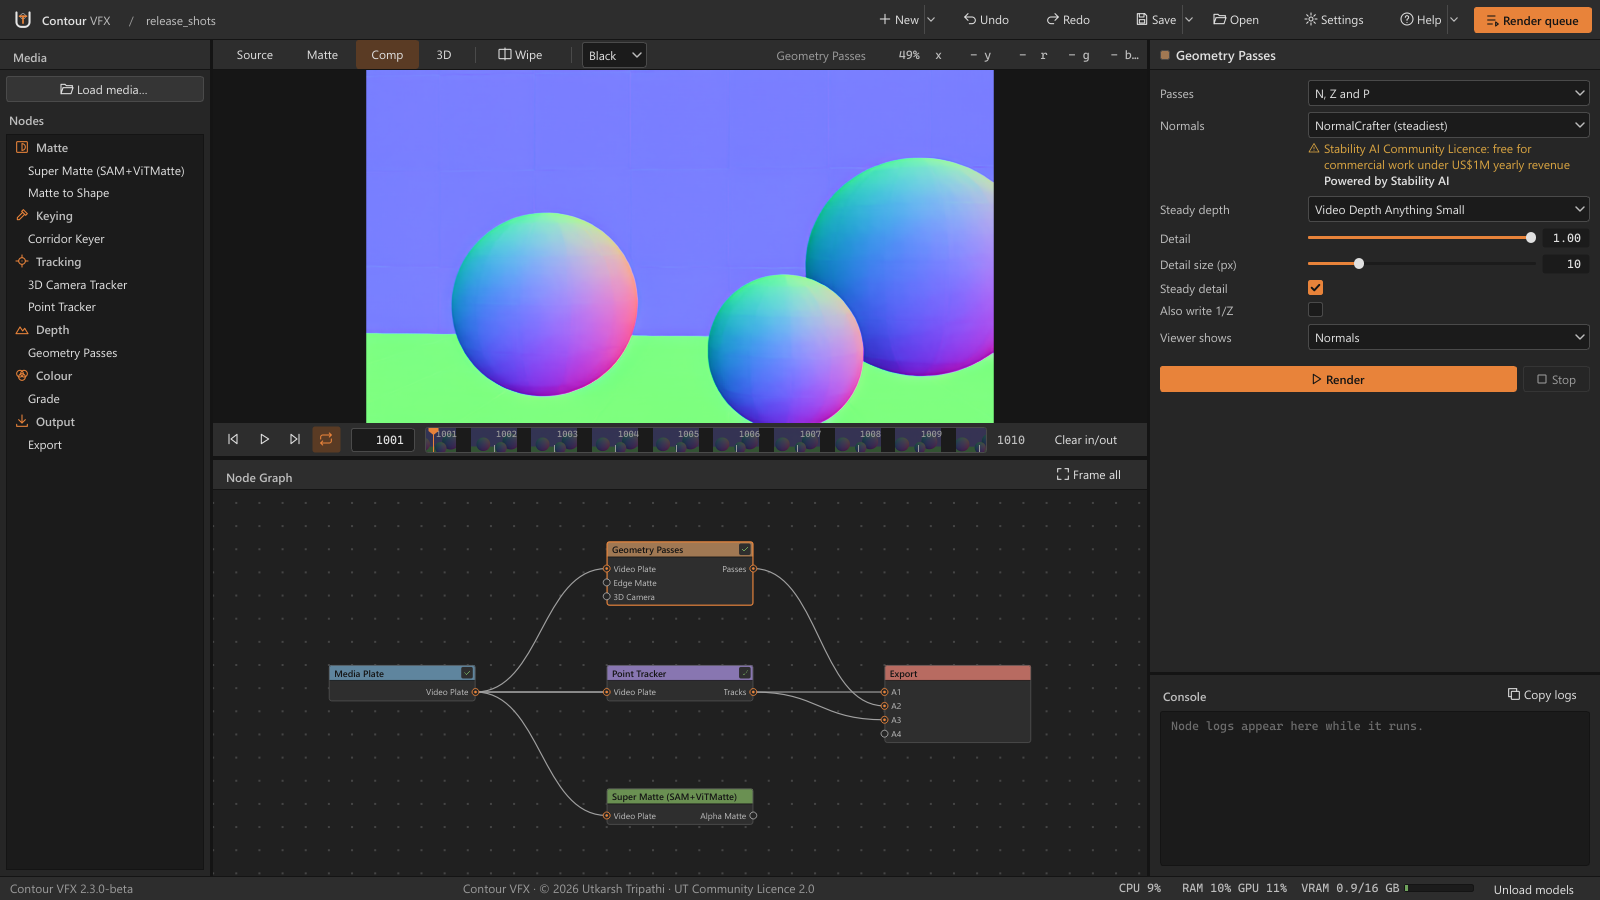Open the Steady depth dropdown
This screenshot has height=900, width=1600.
click(1448, 209)
